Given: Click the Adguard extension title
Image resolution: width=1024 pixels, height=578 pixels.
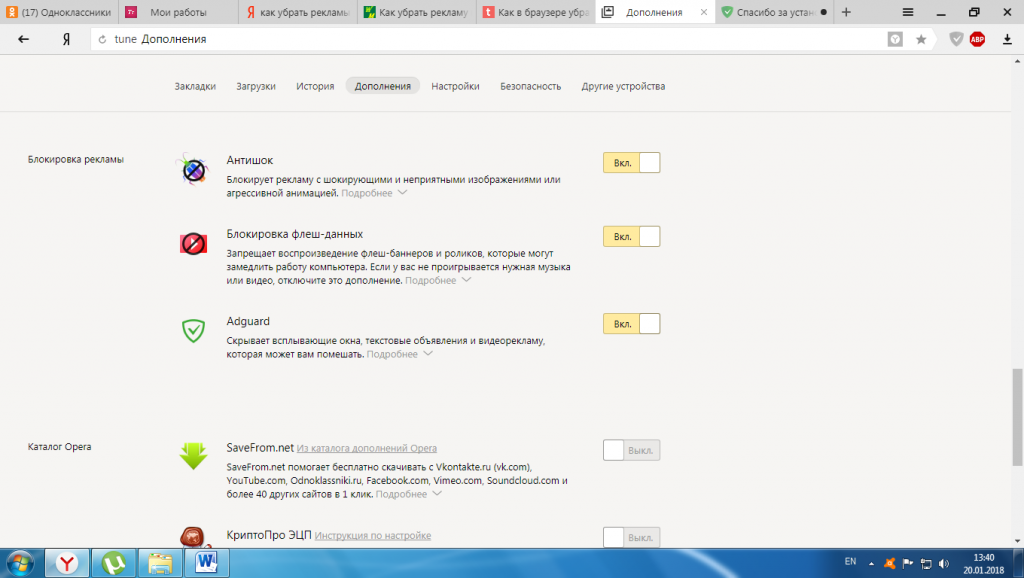Looking at the screenshot, I should click(x=248, y=321).
